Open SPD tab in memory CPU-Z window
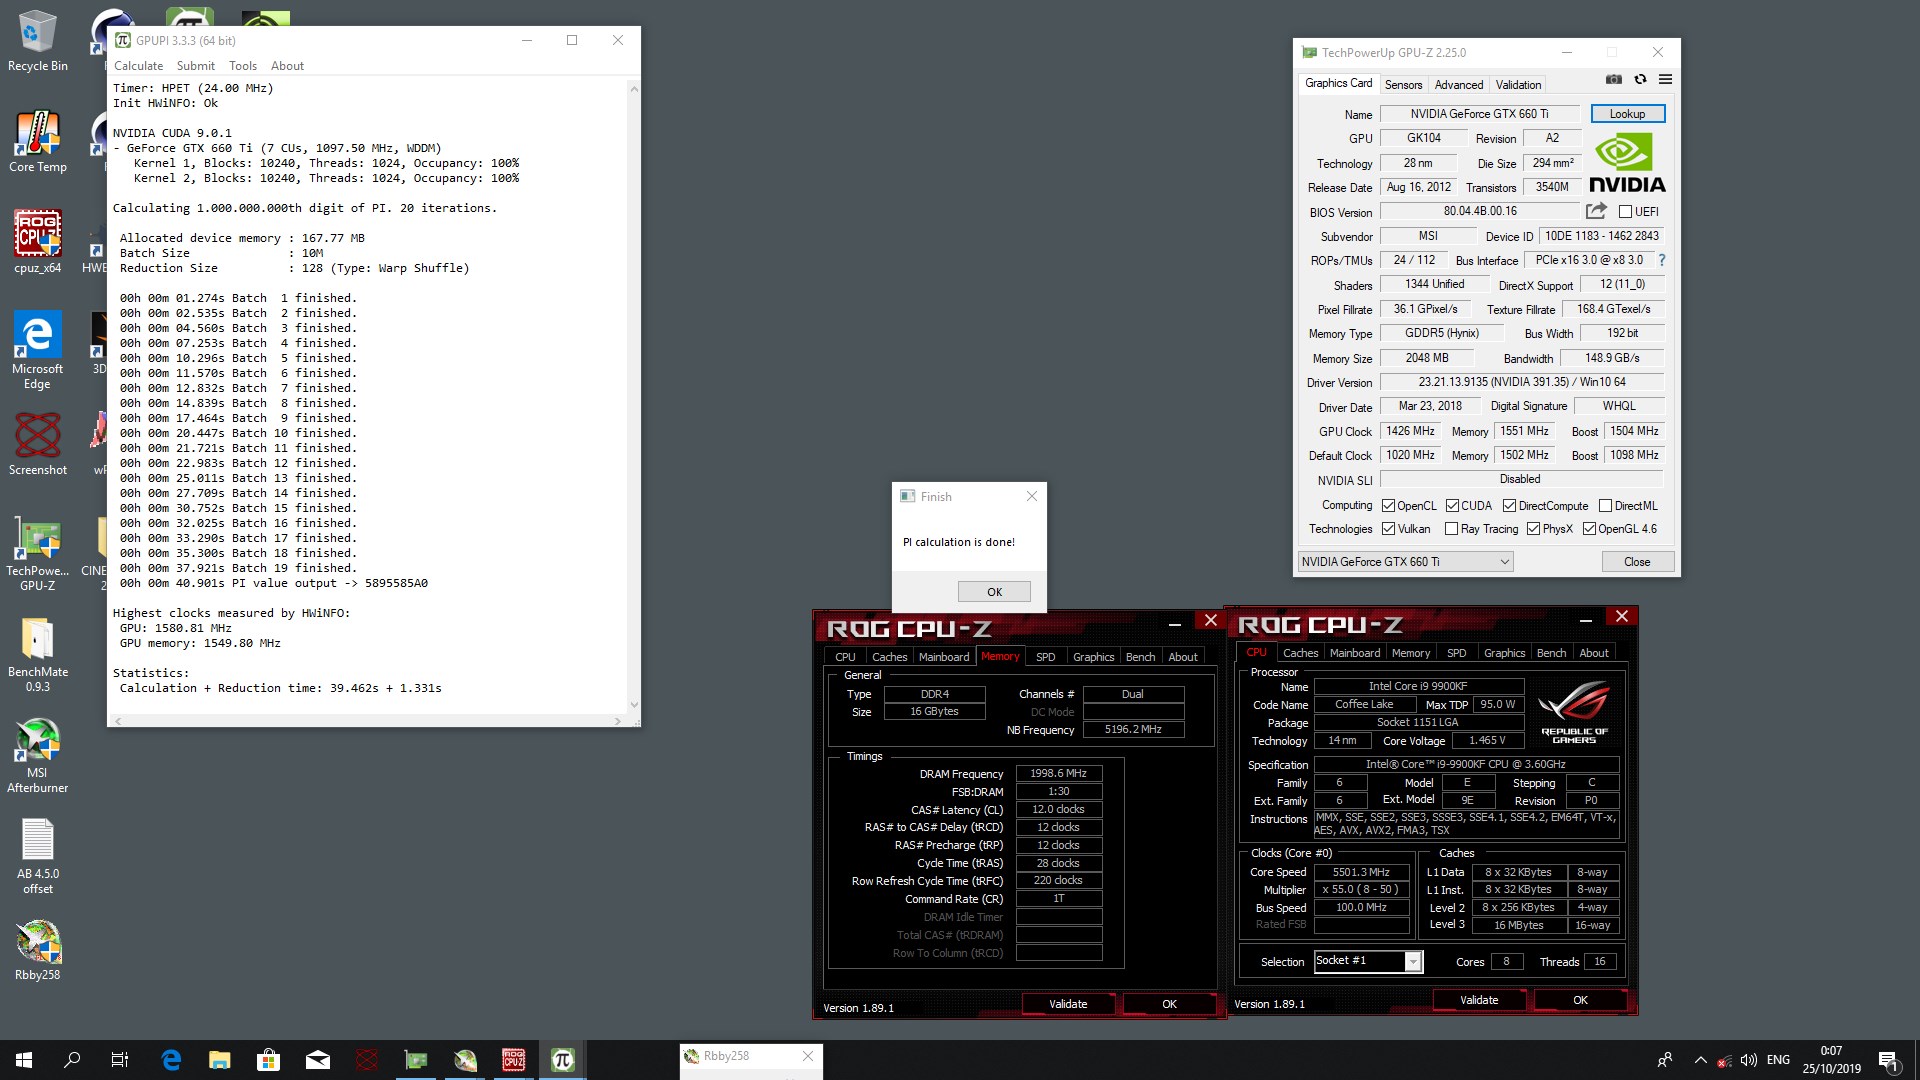The height and width of the screenshot is (1080, 1920). click(x=1045, y=657)
